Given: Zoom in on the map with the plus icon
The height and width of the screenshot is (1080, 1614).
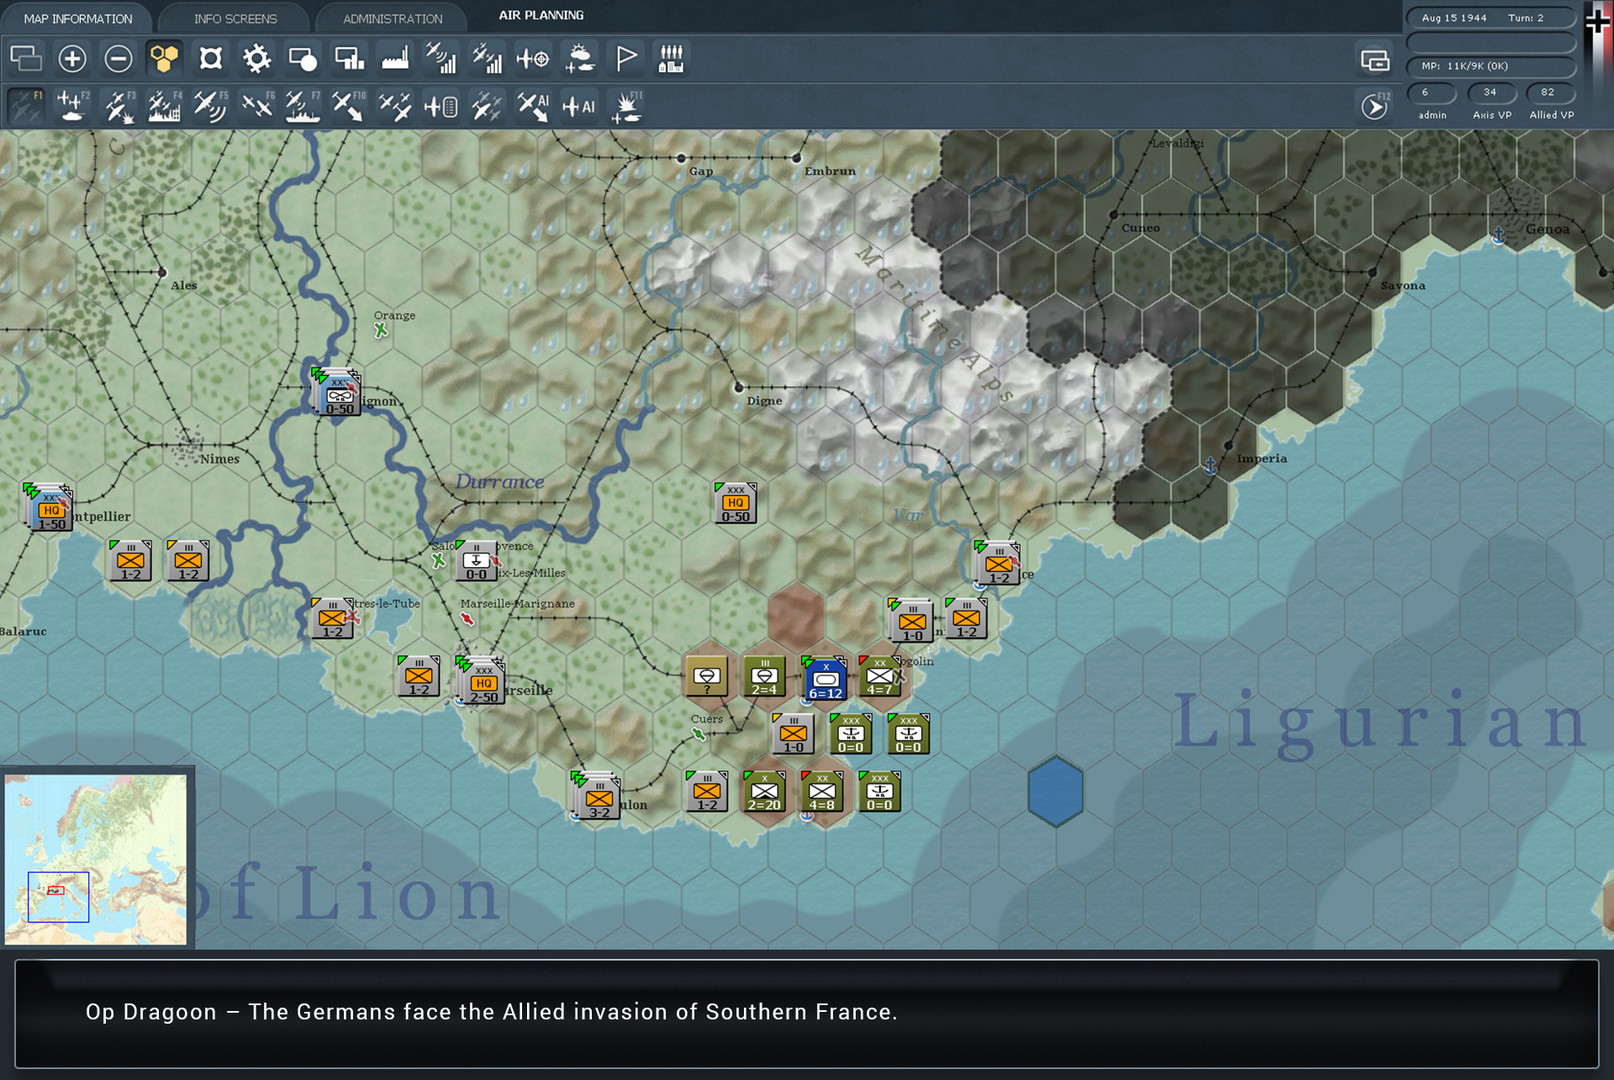Looking at the screenshot, I should click(72, 59).
